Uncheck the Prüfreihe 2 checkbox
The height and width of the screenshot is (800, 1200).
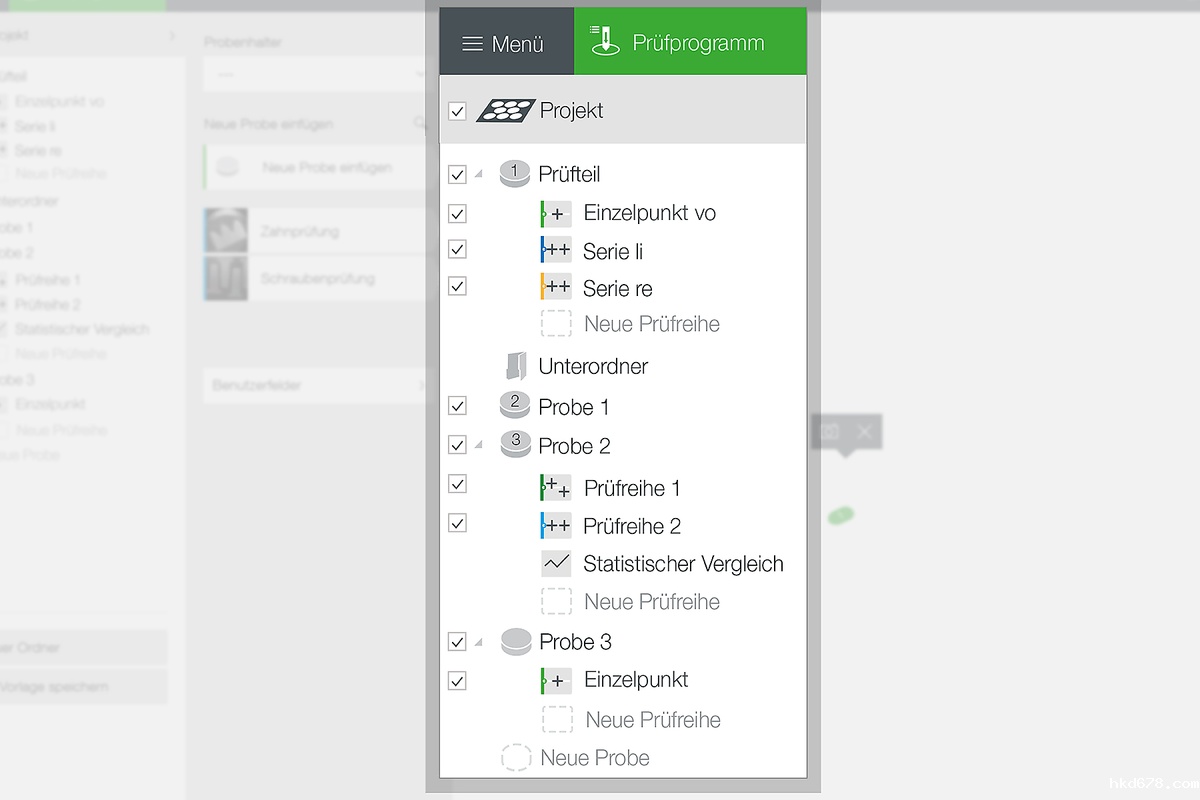click(x=457, y=523)
